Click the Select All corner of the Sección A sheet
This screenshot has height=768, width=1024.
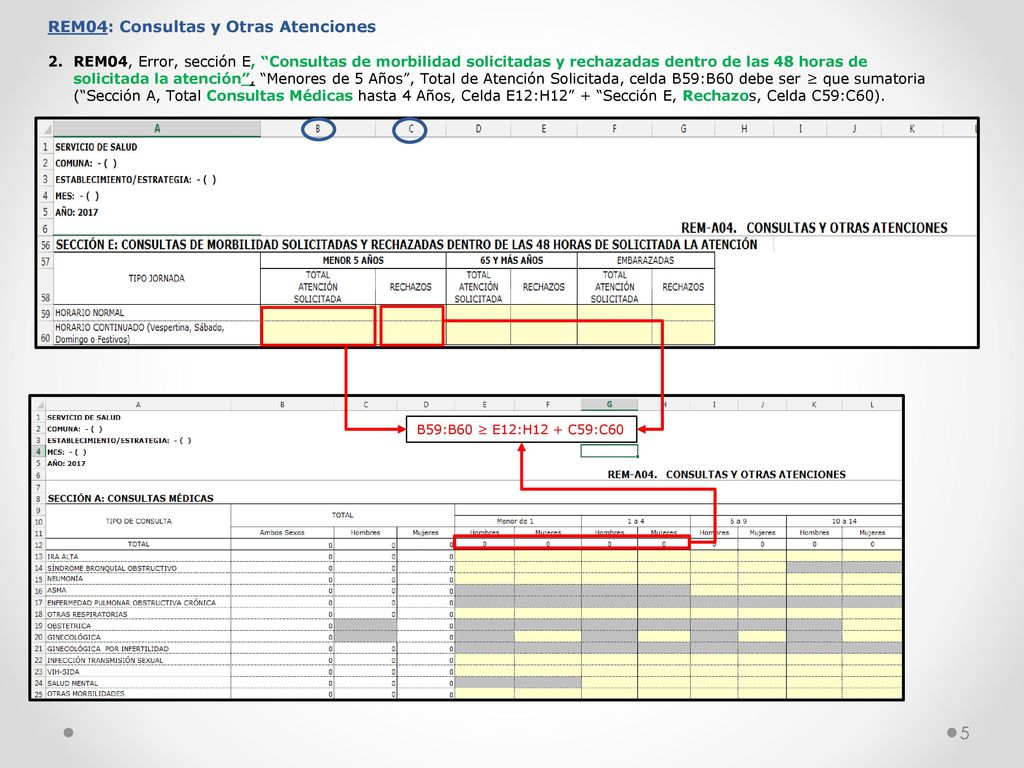[x=39, y=405]
